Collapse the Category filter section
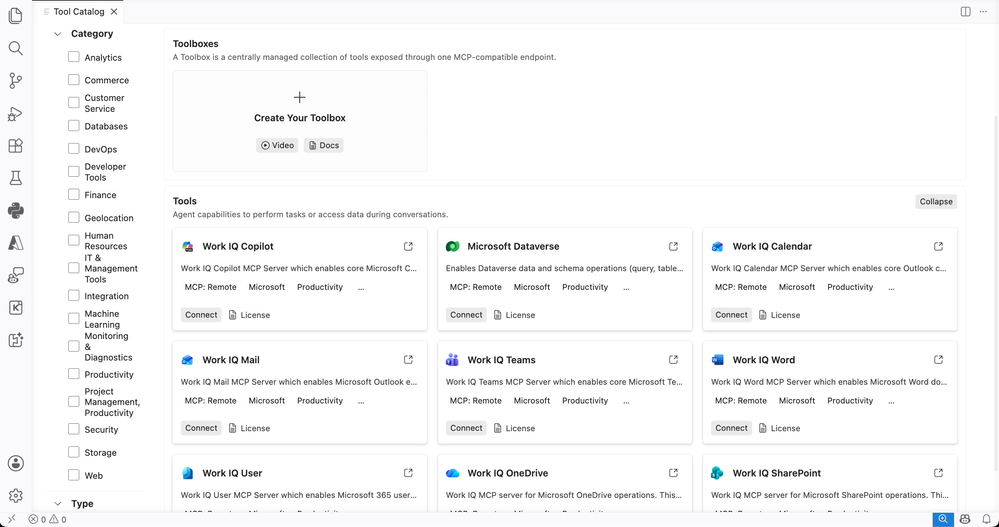 pyautogui.click(x=58, y=34)
